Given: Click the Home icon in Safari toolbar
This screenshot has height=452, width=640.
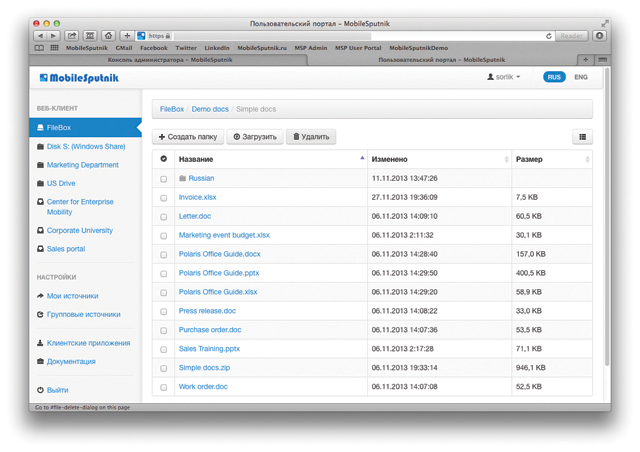Looking at the screenshot, I should click(x=108, y=36).
